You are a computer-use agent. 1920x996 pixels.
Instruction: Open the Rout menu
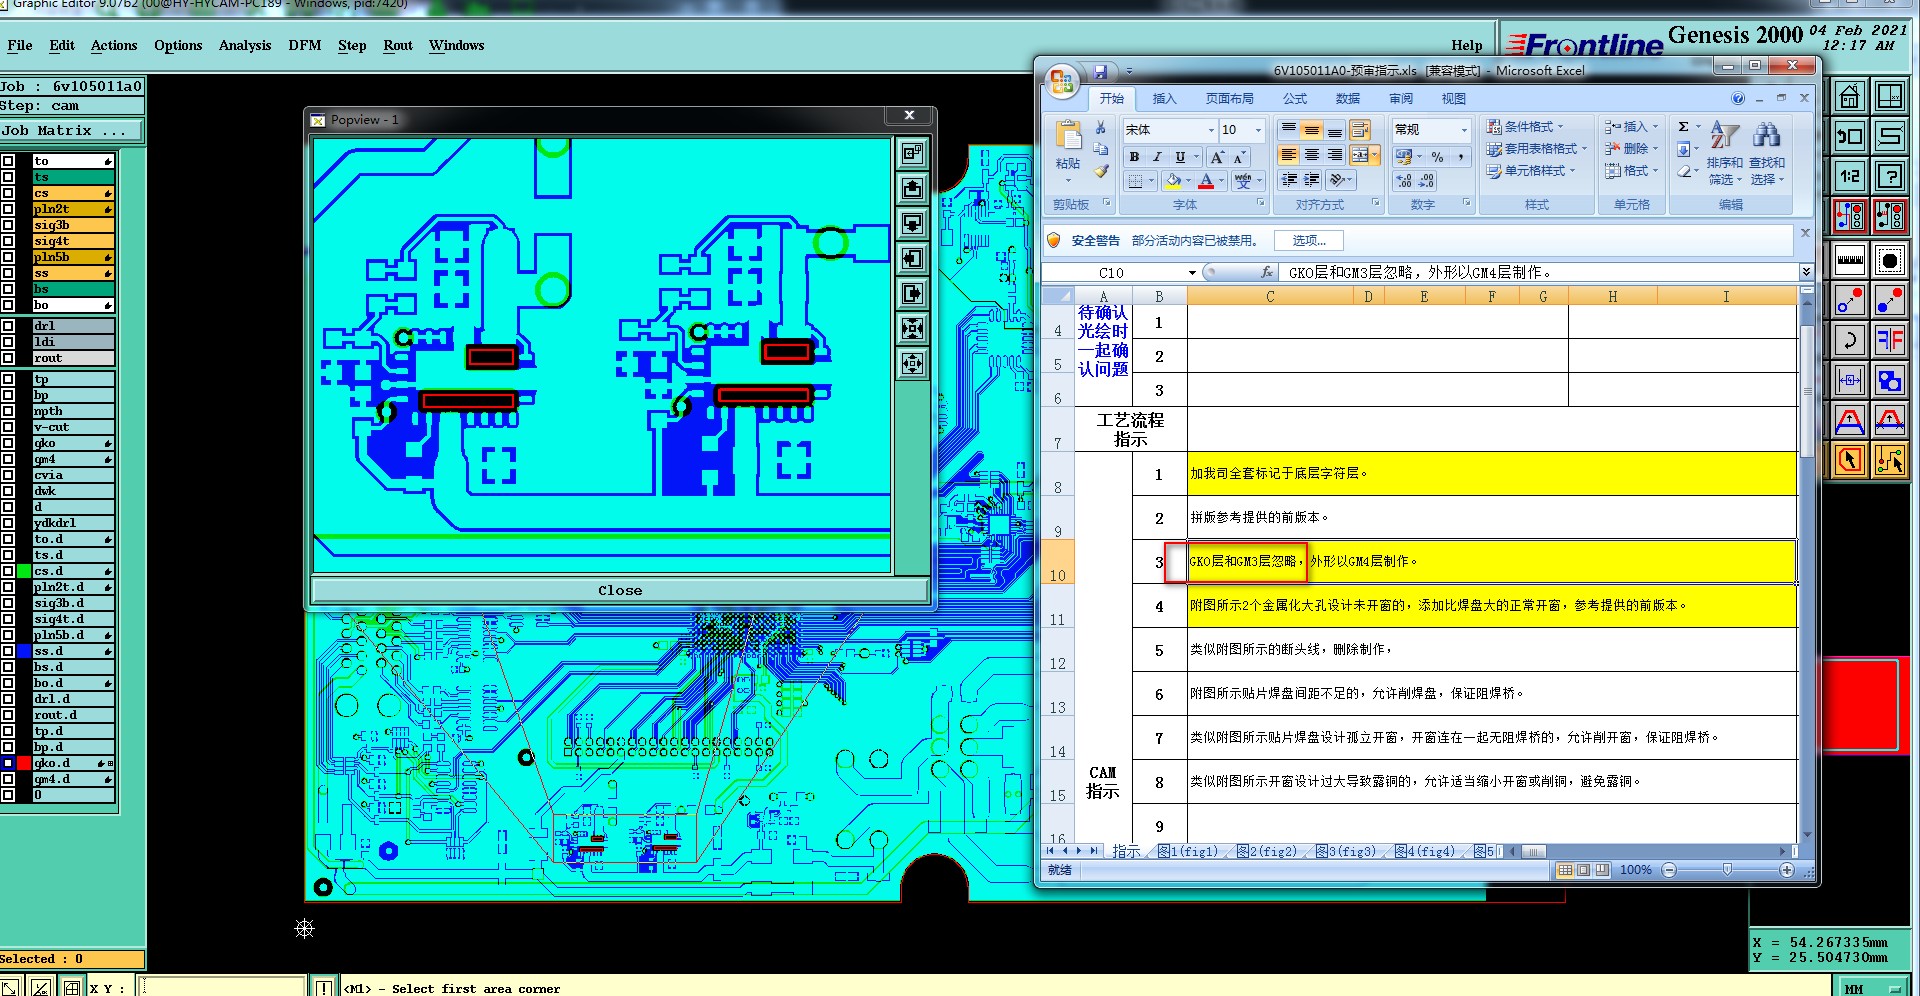[x=398, y=46]
